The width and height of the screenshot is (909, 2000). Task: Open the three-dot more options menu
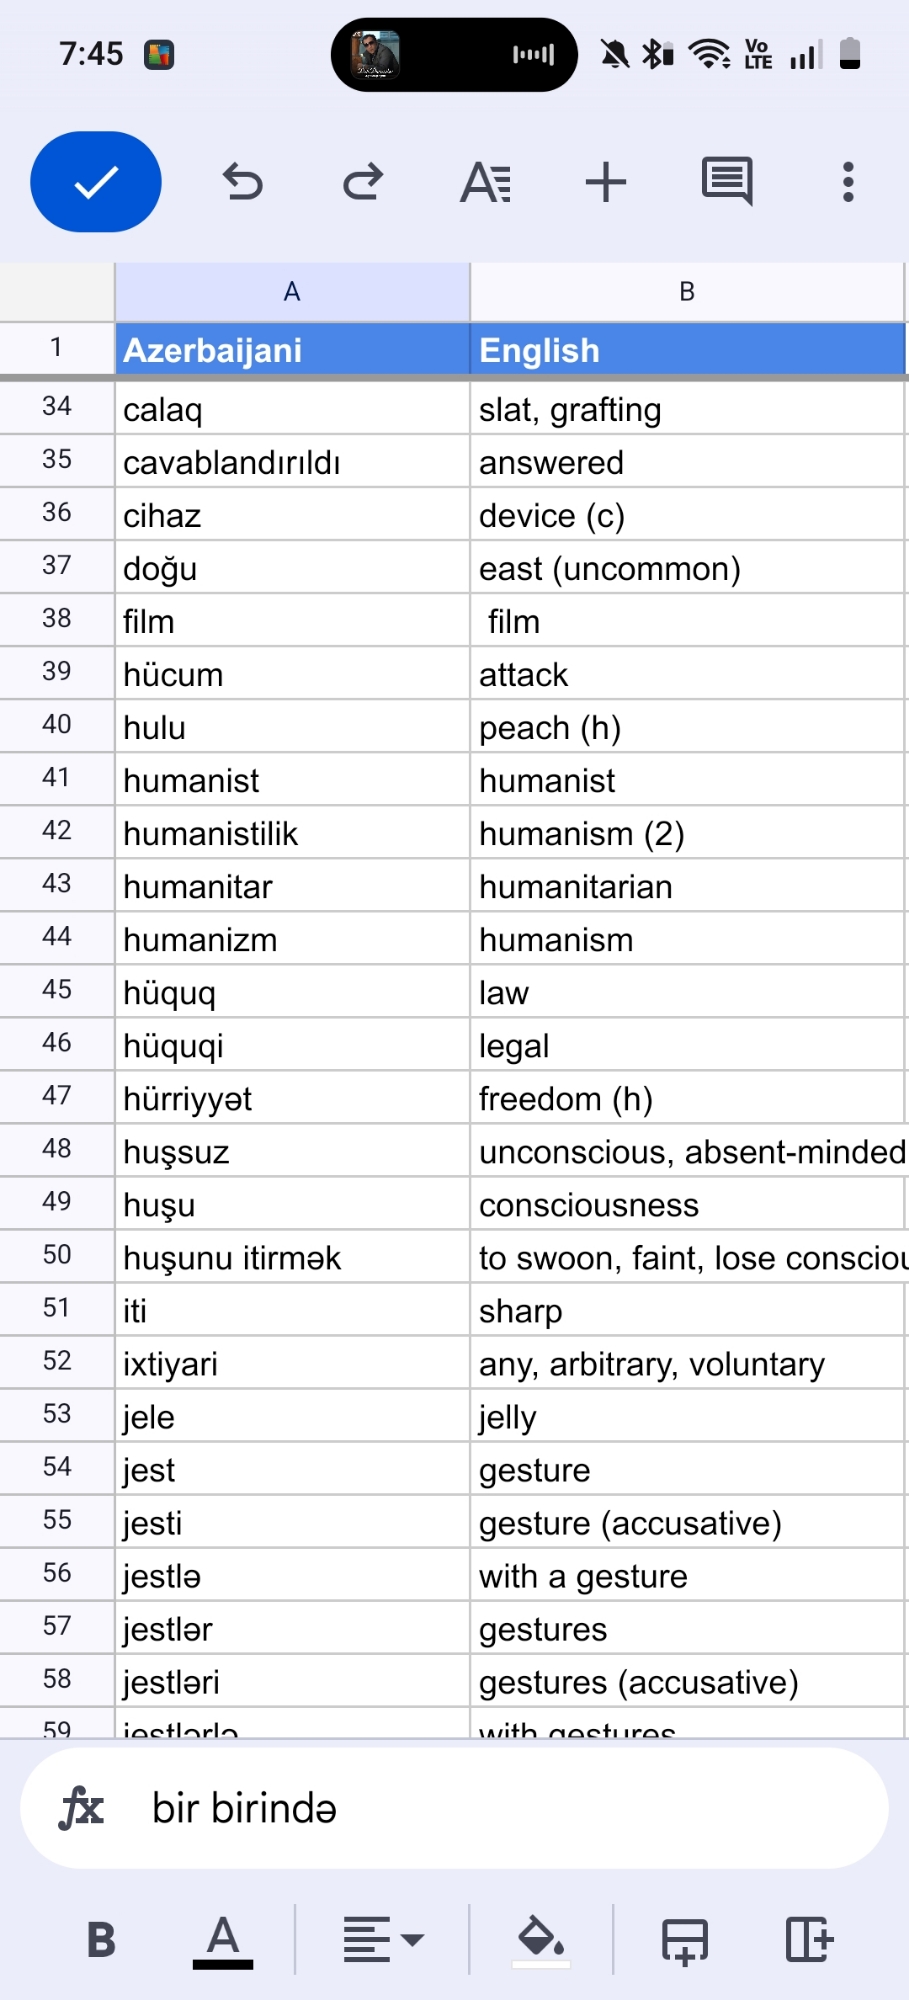(x=848, y=182)
